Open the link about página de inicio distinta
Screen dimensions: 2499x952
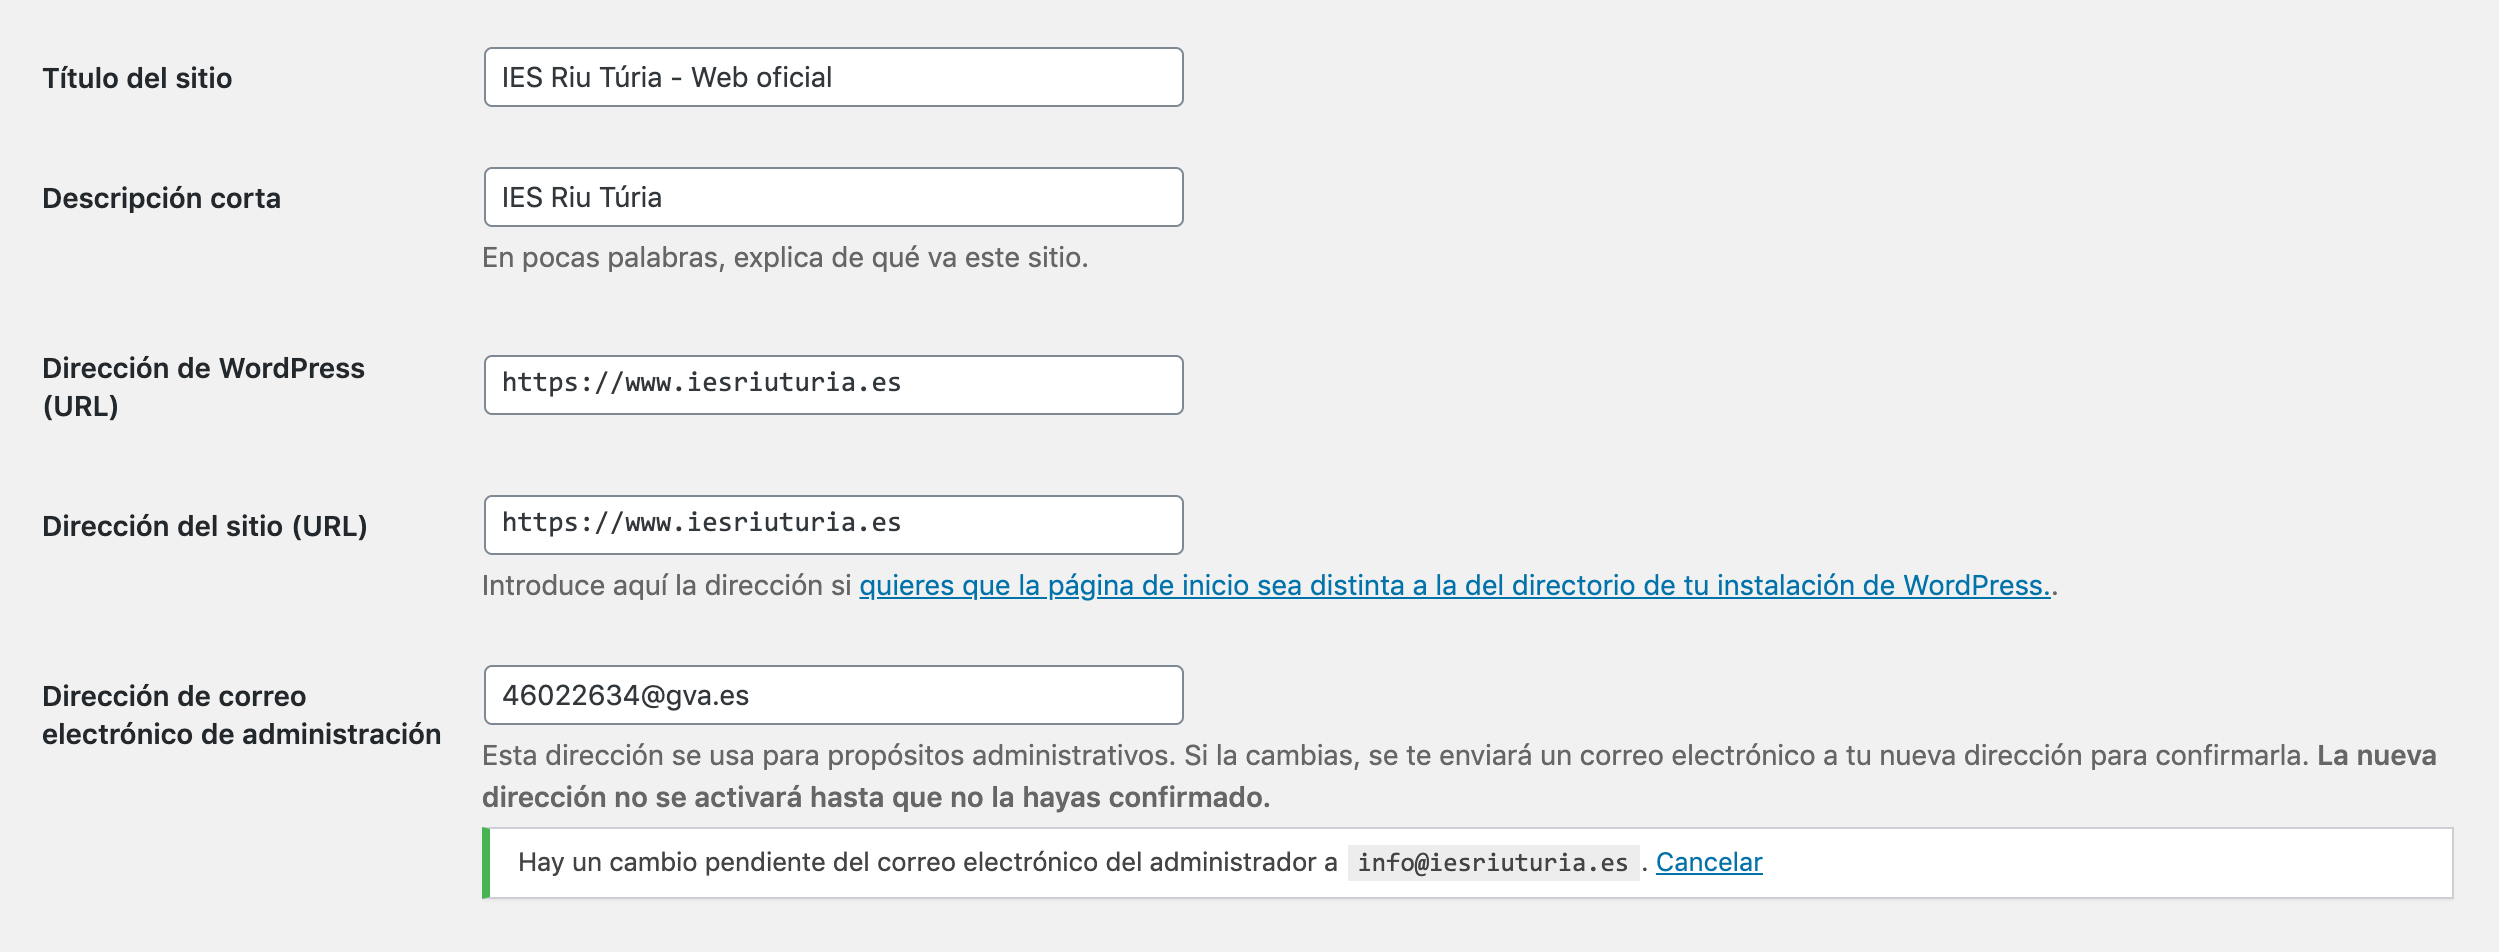(1455, 585)
